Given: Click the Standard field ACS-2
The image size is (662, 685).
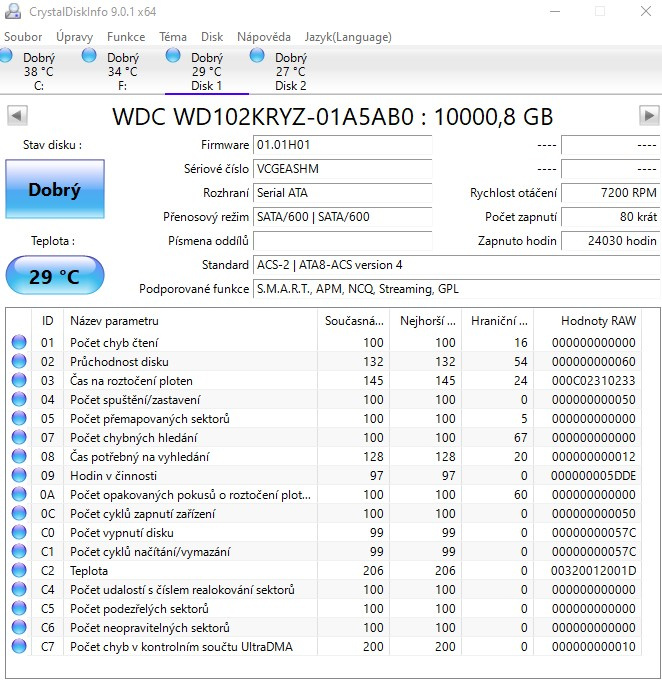Looking at the screenshot, I should 457,265.
